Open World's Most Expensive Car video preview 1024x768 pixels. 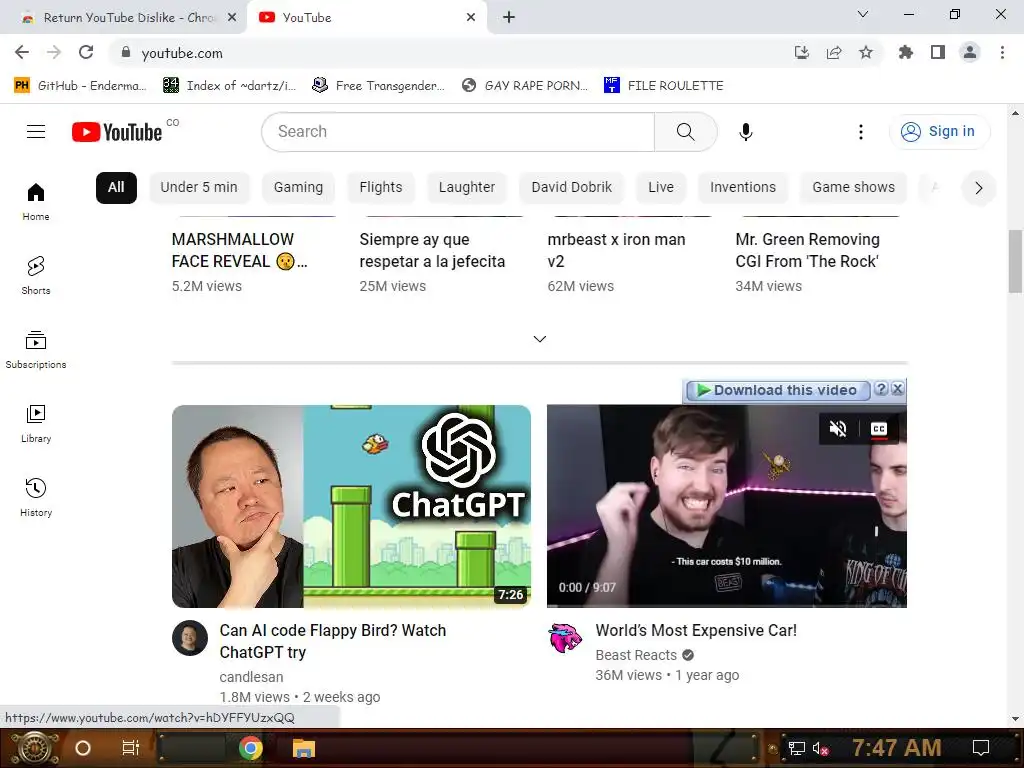pos(727,506)
